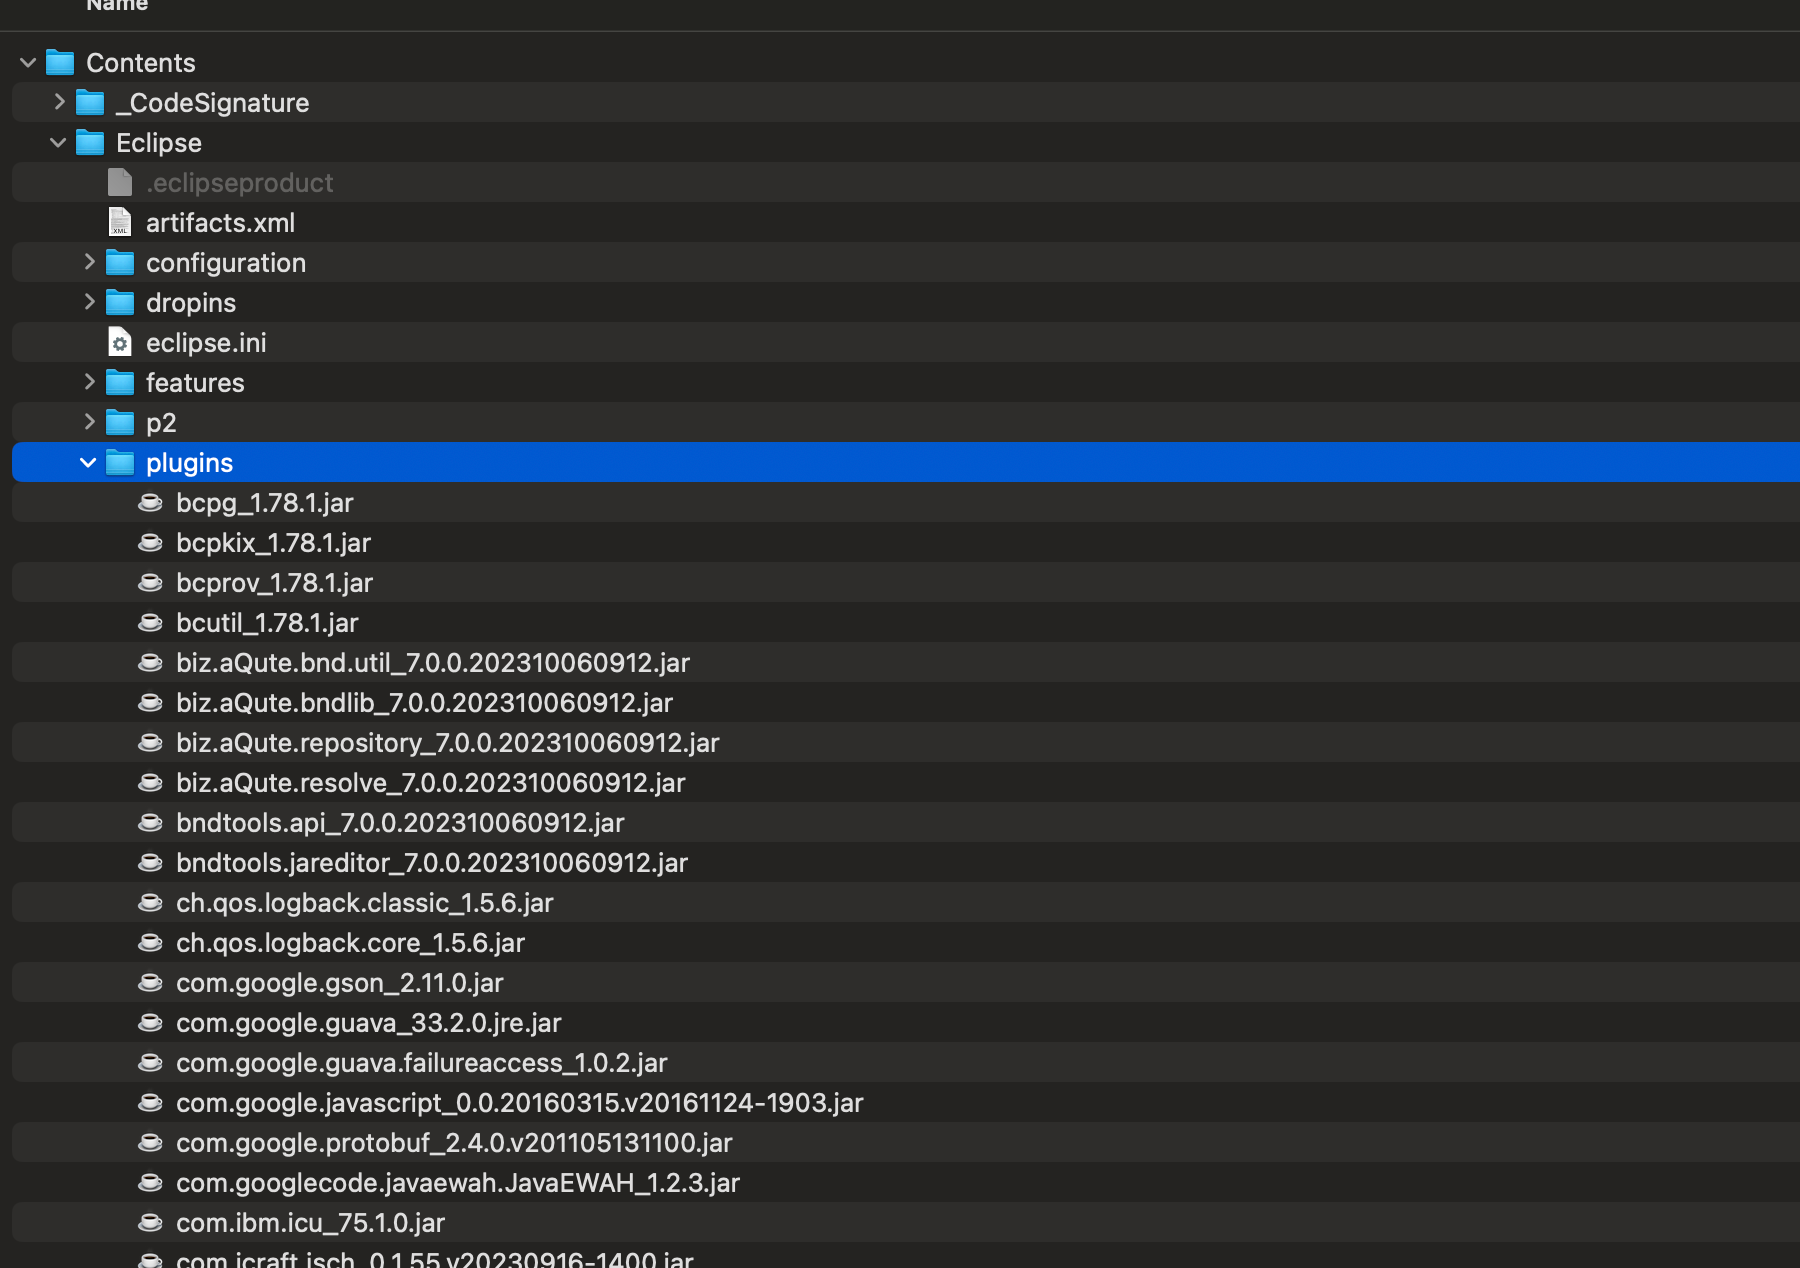Screen dimensions: 1800x1268
Task: Select the artifacts.xml file name
Action: click(x=220, y=223)
